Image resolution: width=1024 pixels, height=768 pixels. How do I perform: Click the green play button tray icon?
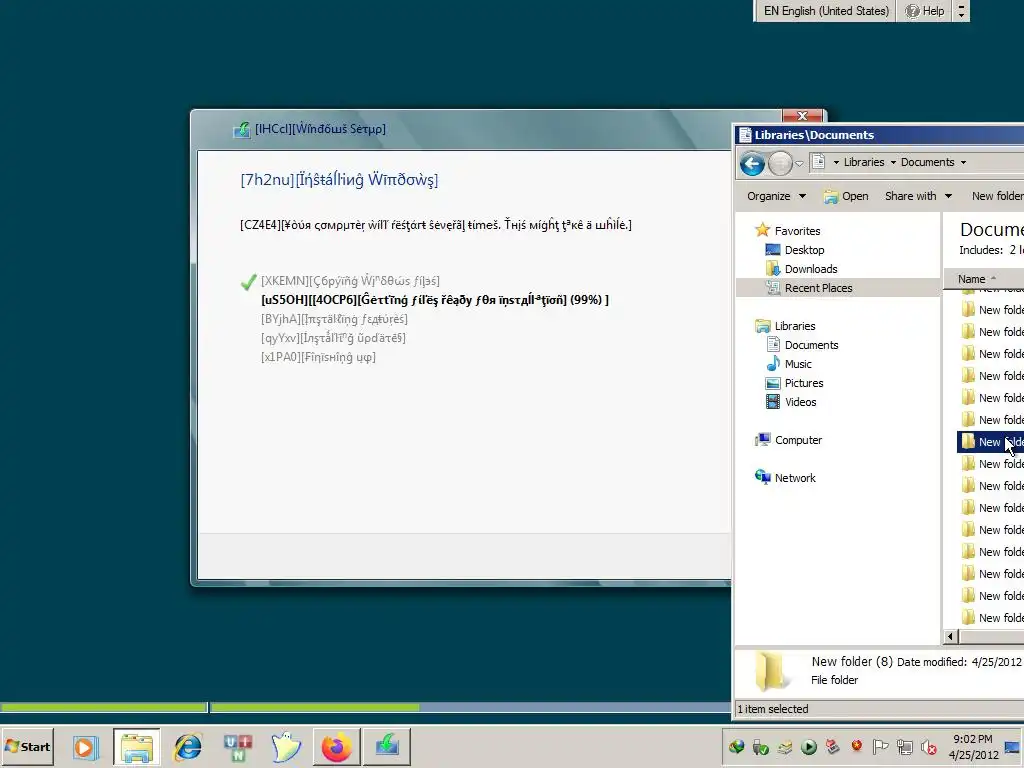[808, 746]
